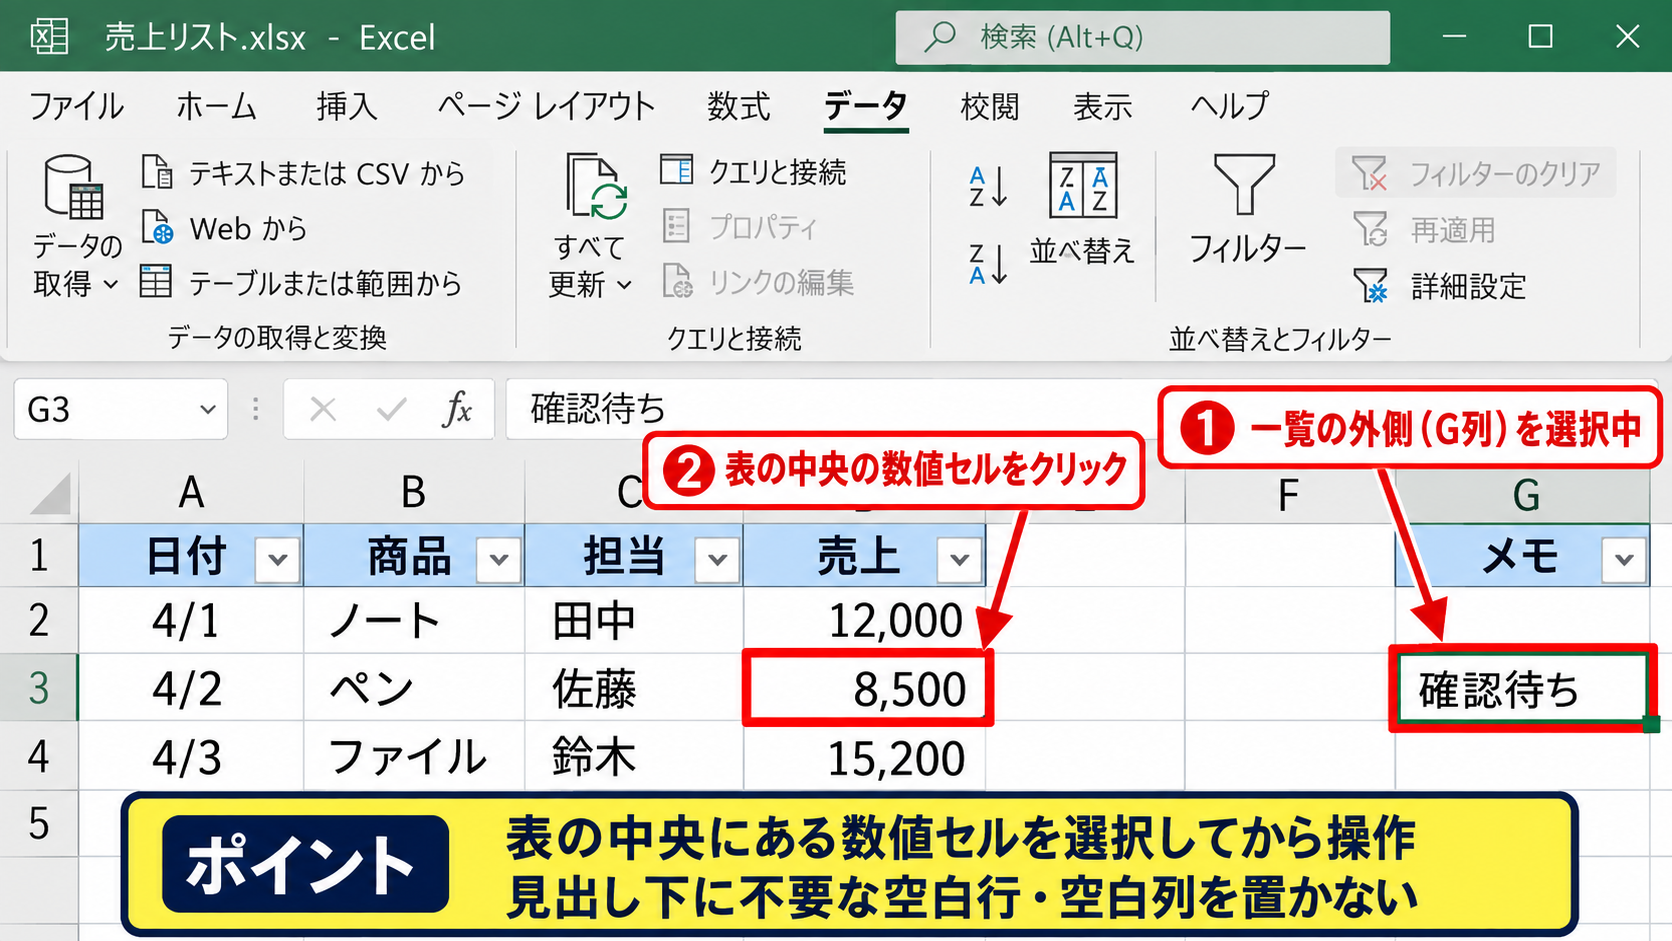Open the メモ column filter dropdown
Screen dimensions: 1672x941
(1624, 559)
